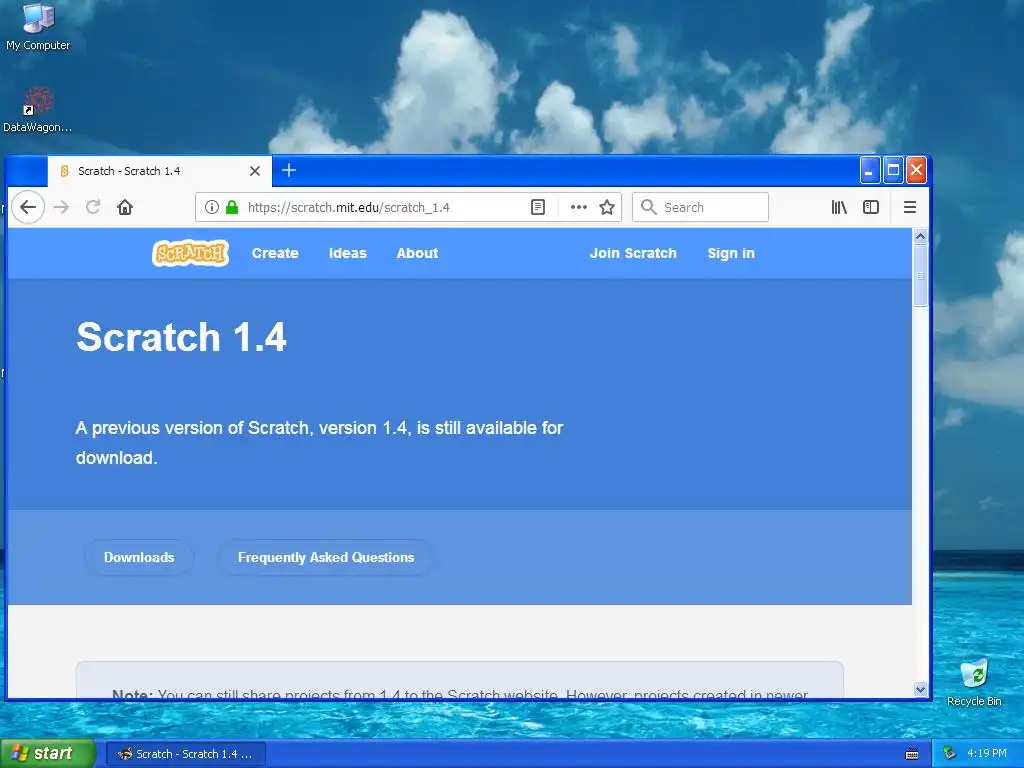Click the forward navigation arrow
The width and height of the screenshot is (1024, 768).
[61, 208]
